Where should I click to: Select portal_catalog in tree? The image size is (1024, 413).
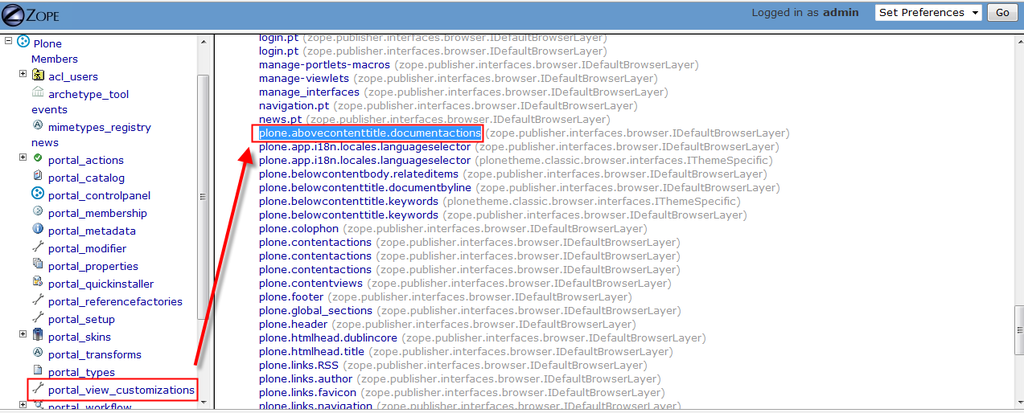pos(86,178)
